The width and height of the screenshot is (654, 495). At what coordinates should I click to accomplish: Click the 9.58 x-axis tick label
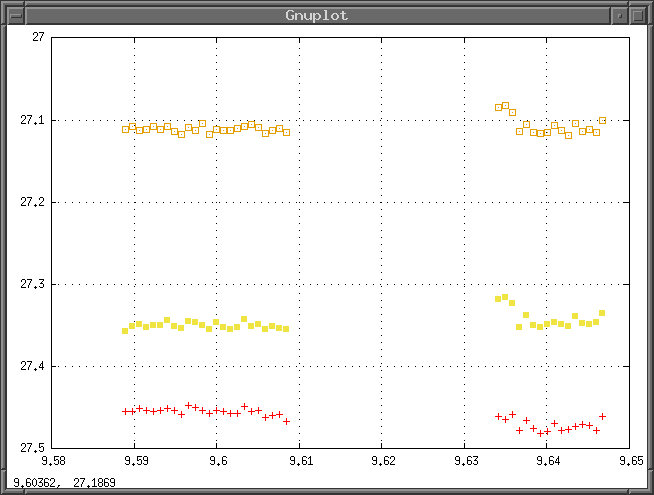53,463
